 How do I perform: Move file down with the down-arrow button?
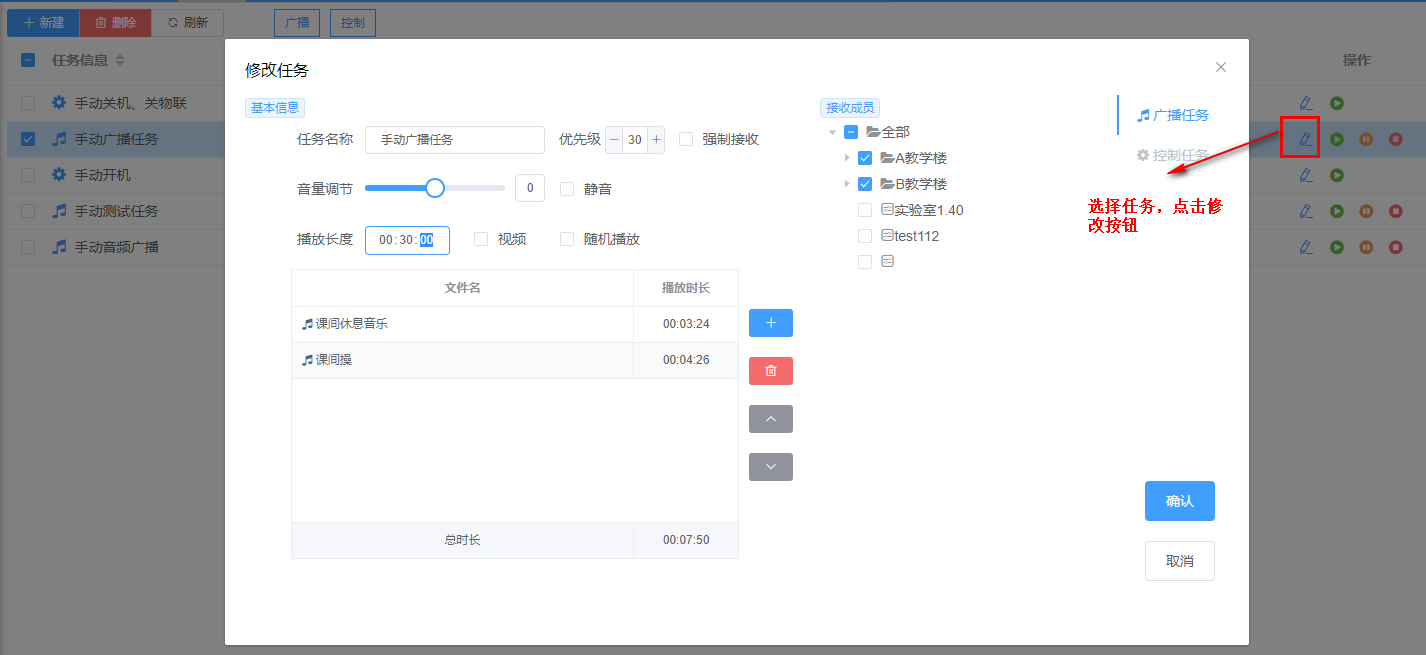pyautogui.click(x=770, y=467)
